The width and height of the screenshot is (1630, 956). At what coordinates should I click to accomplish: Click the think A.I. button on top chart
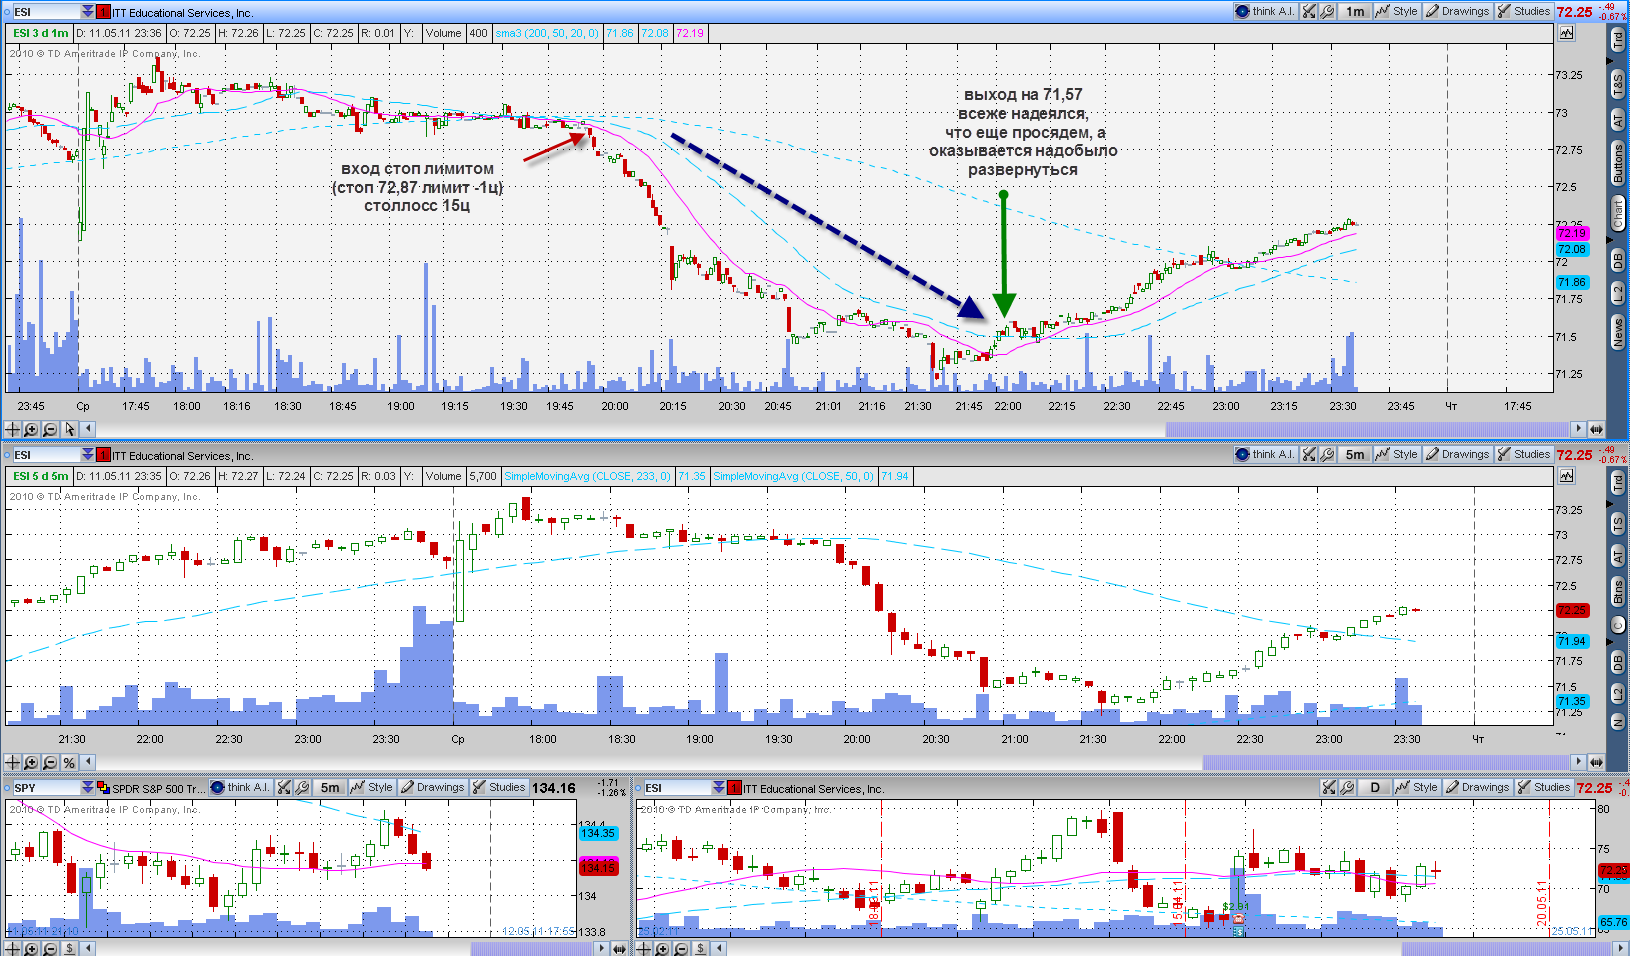[1266, 12]
